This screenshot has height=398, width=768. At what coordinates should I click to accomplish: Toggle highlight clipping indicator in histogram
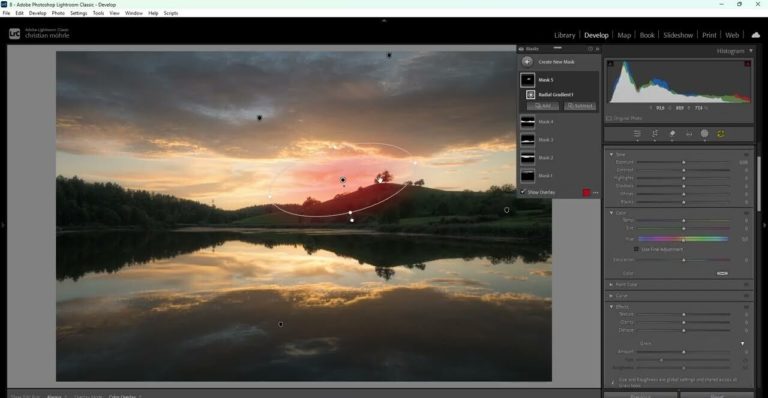tap(747, 64)
